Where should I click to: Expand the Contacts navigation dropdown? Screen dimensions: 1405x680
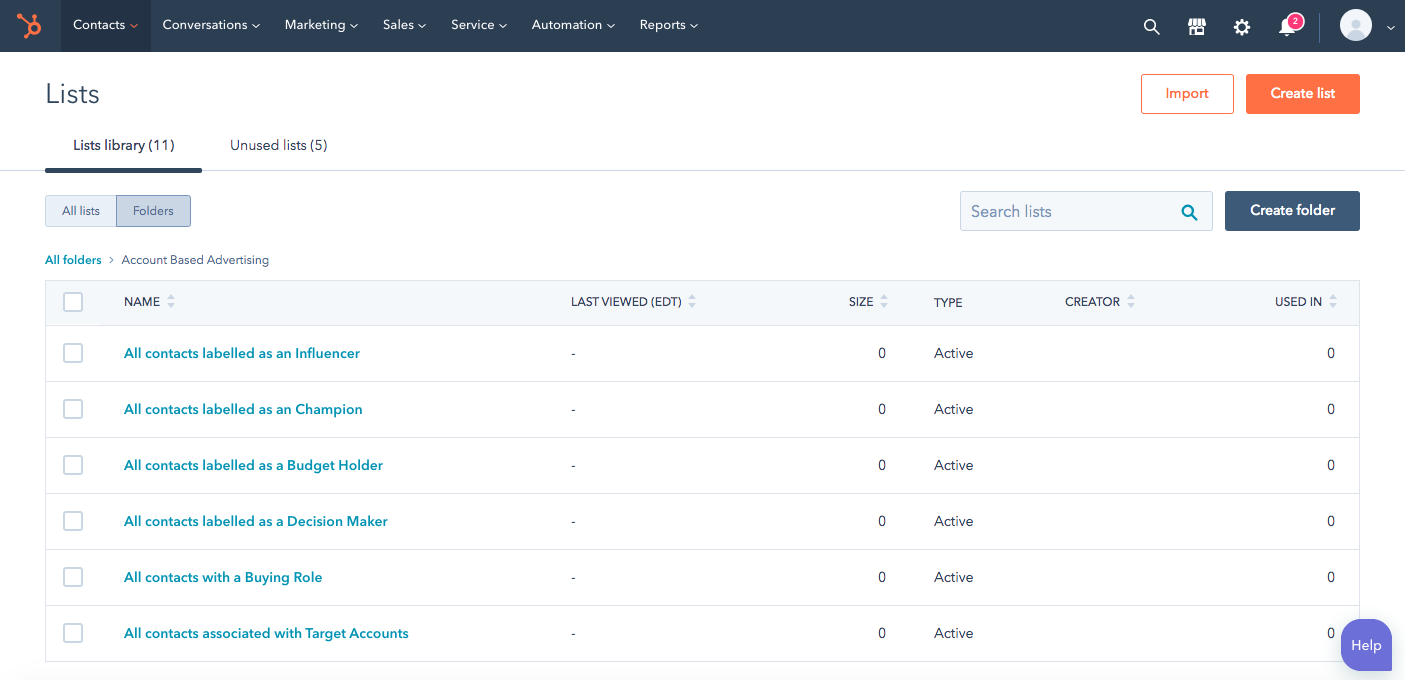click(x=105, y=25)
